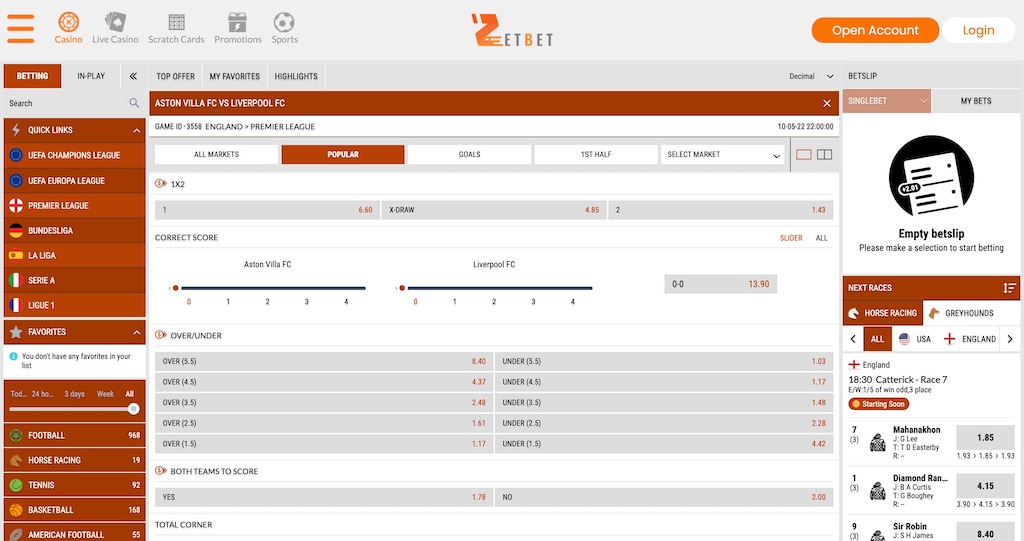This screenshot has width=1024, height=541.
Task: Open the My Favorites tab
Action: coord(234,76)
